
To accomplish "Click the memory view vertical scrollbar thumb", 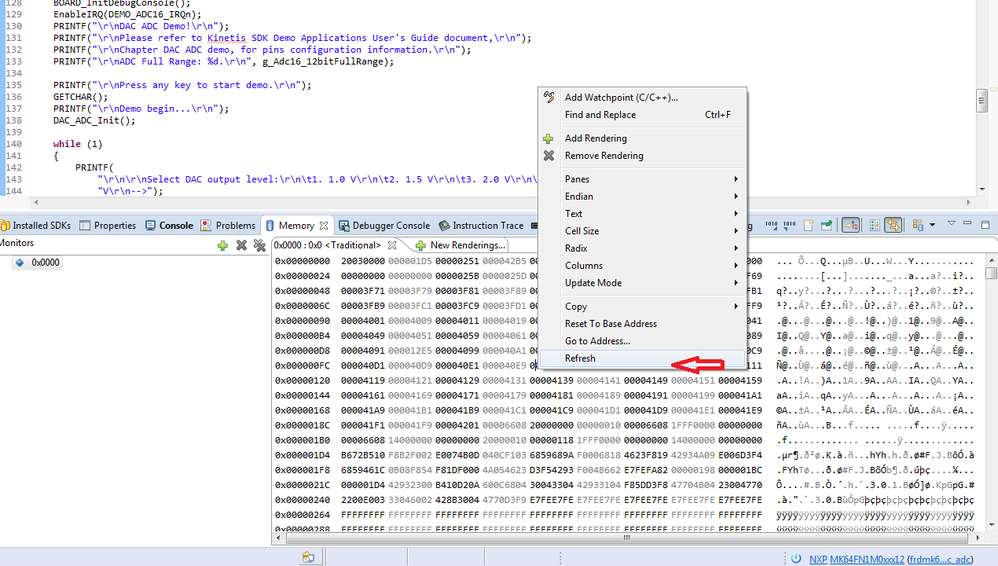I will point(991,272).
